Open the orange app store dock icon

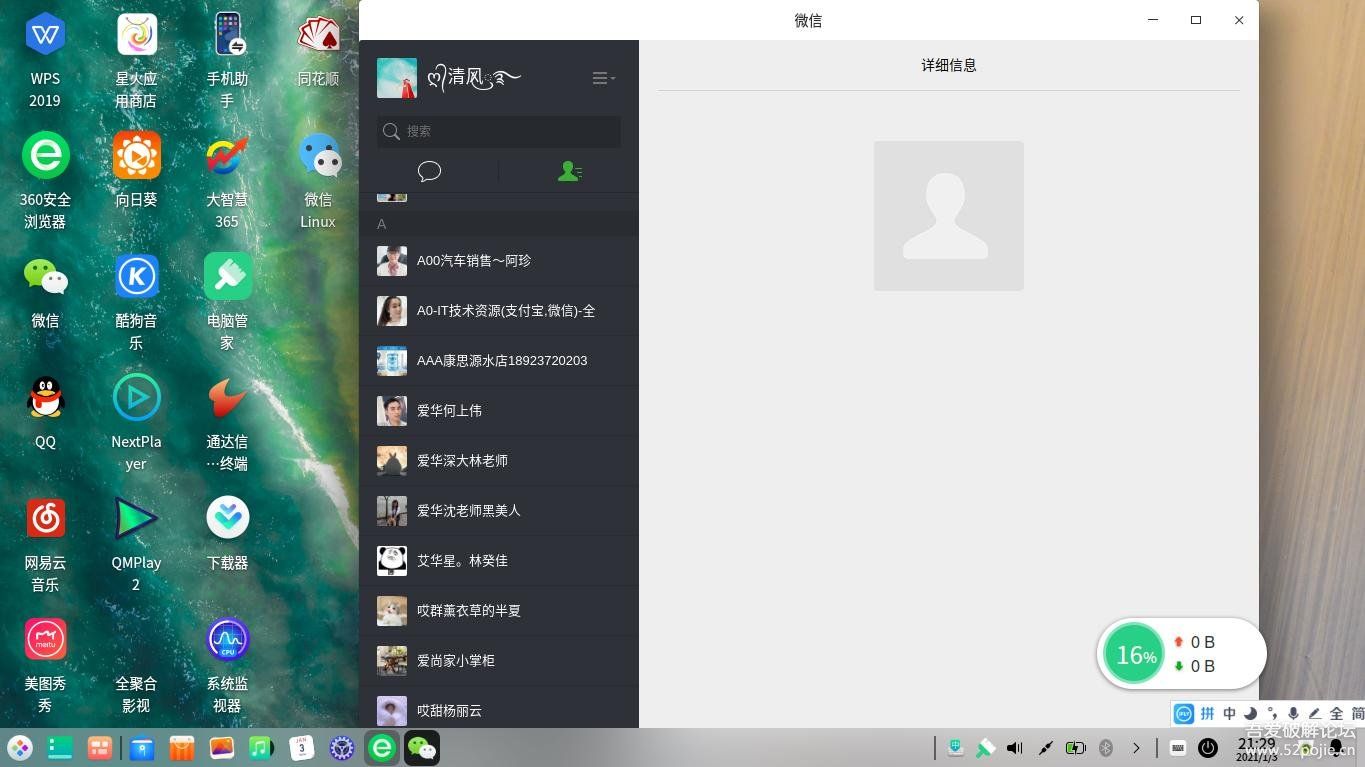(181, 748)
